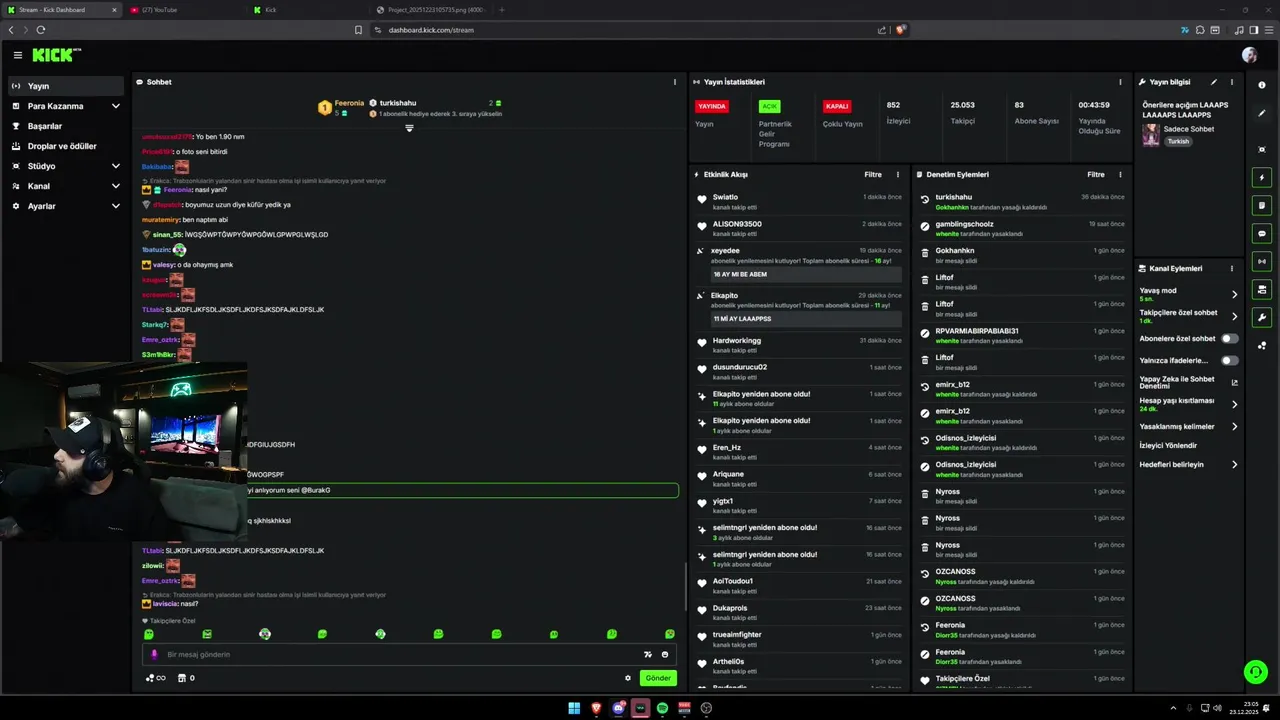Toggle Abonelere özel sohbet switch
The height and width of the screenshot is (720, 1280).
tap(1229, 338)
